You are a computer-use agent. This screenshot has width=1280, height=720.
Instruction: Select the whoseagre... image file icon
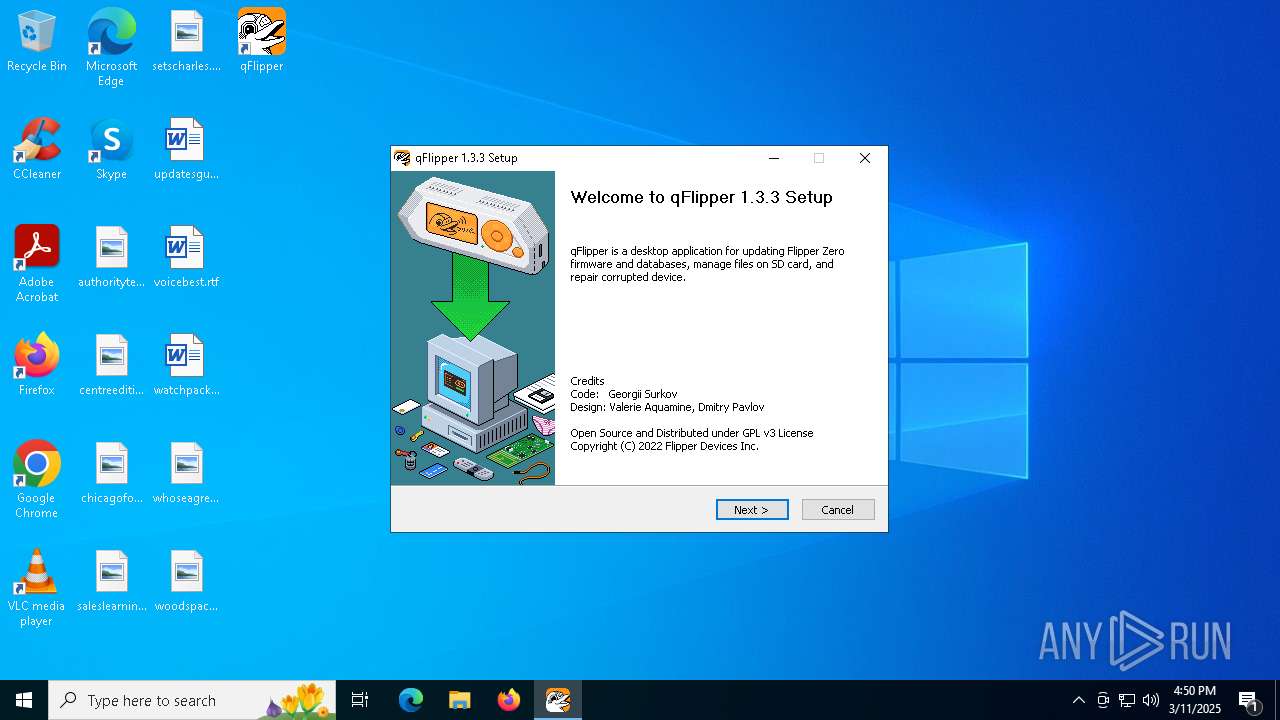pos(186,473)
